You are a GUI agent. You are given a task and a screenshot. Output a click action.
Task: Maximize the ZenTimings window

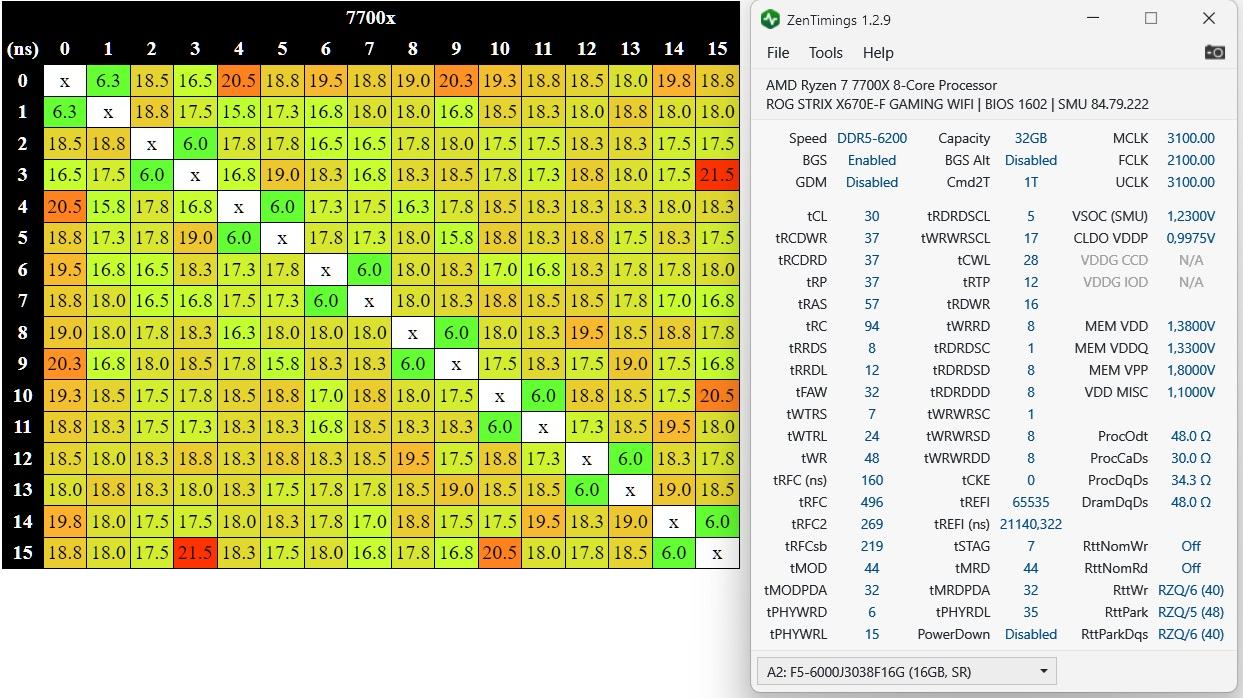click(x=1151, y=19)
